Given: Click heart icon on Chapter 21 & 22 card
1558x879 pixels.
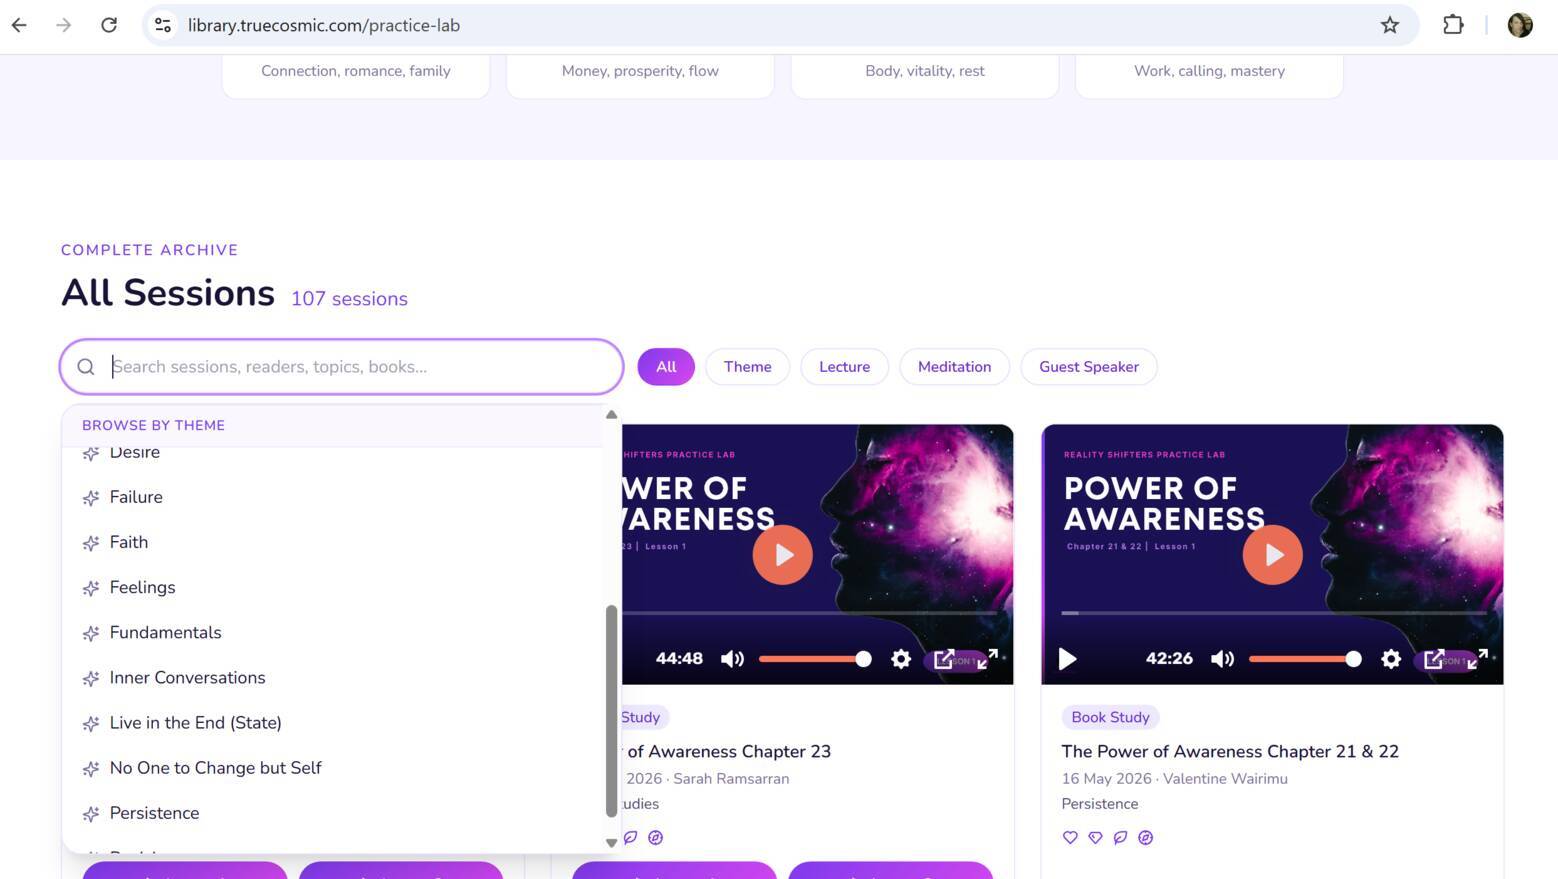Looking at the screenshot, I should click(1070, 838).
